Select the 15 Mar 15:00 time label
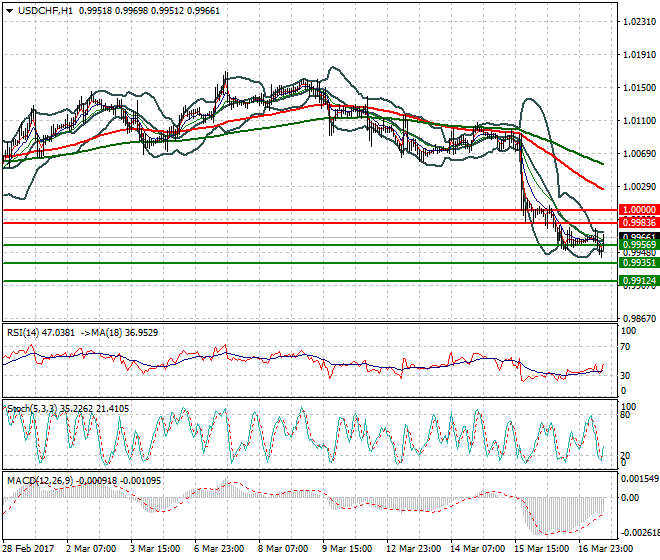This screenshot has height=560, width=660. pyautogui.click(x=541, y=549)
